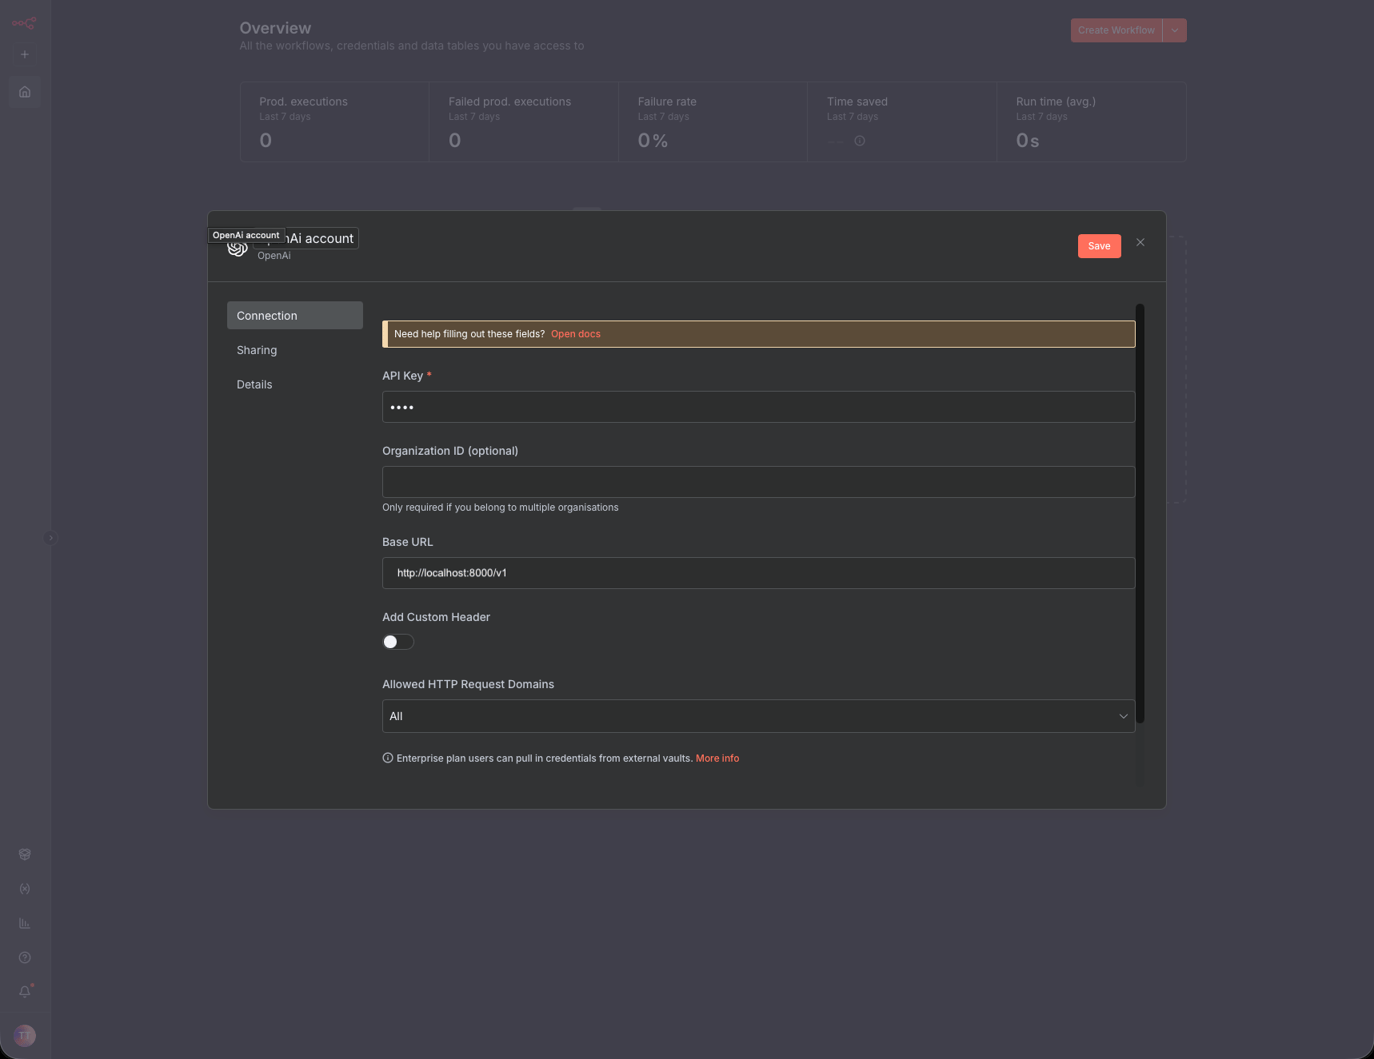Click the Enterprise plan info icon

tap(388, 758)
